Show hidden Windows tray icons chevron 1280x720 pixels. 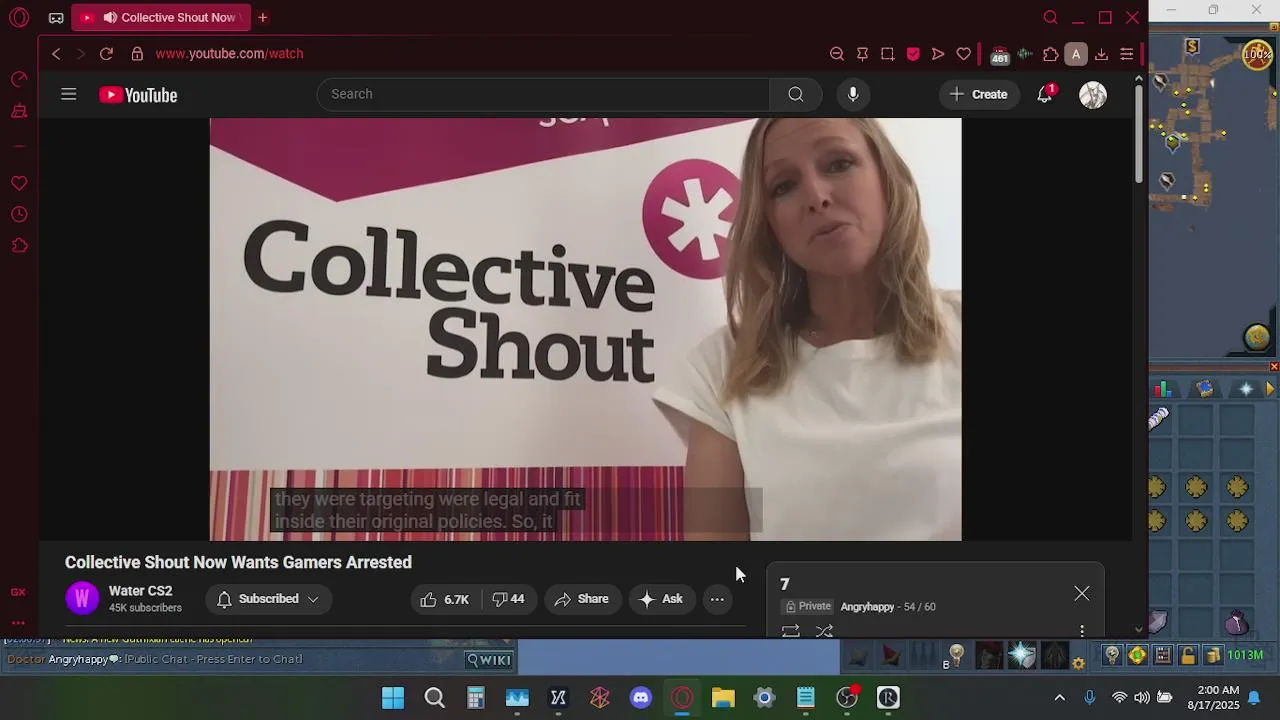pyautogui.click(x=1060, y=698)
